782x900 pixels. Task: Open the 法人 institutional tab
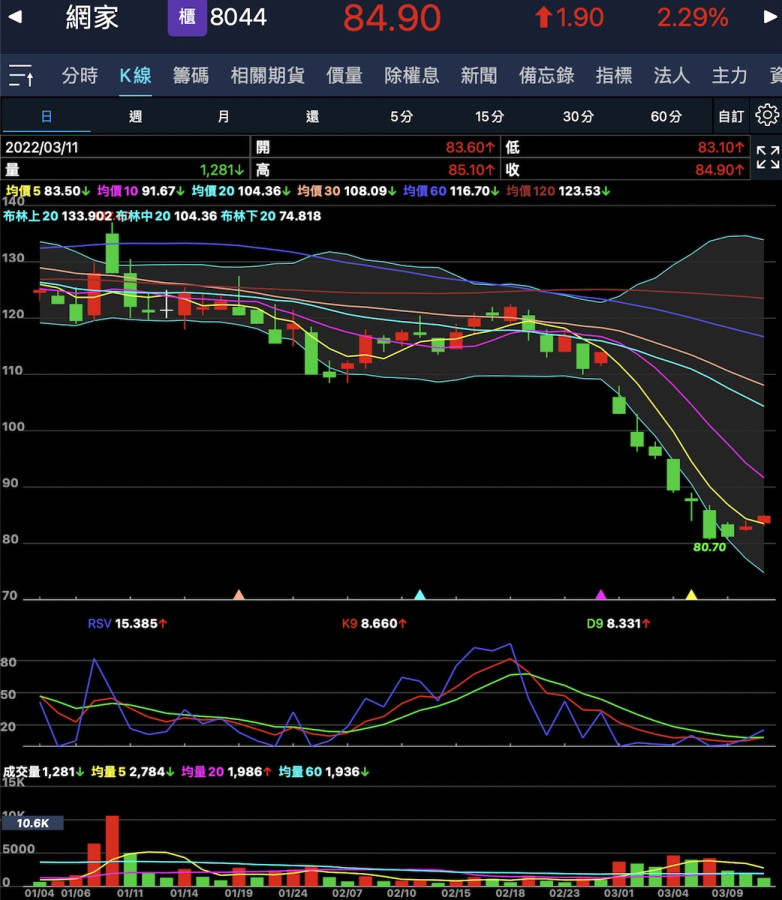(671, 75)
